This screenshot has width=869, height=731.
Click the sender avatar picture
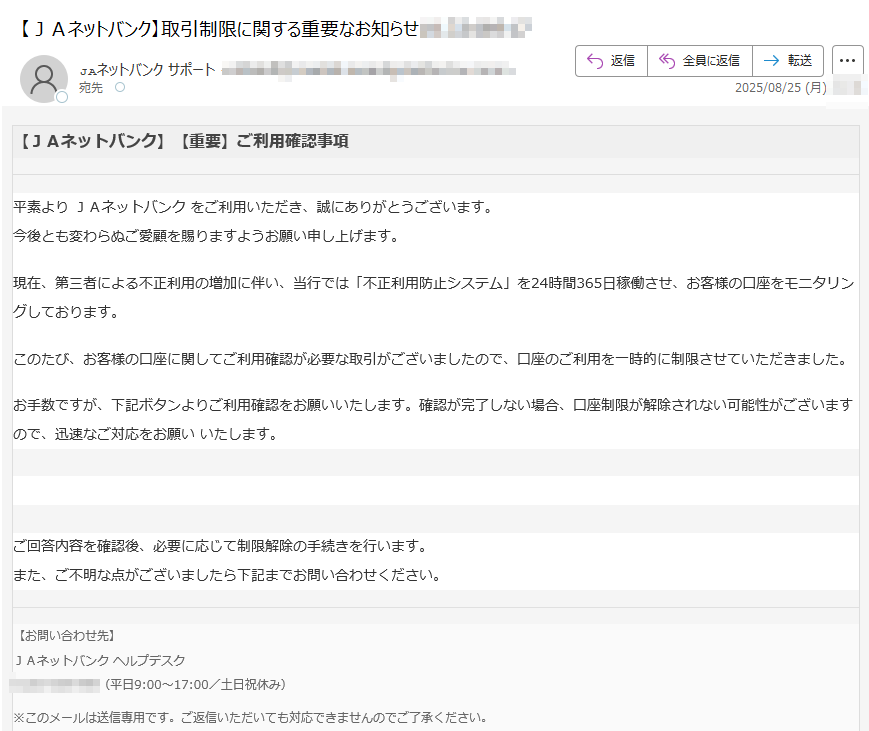[44, 79]
